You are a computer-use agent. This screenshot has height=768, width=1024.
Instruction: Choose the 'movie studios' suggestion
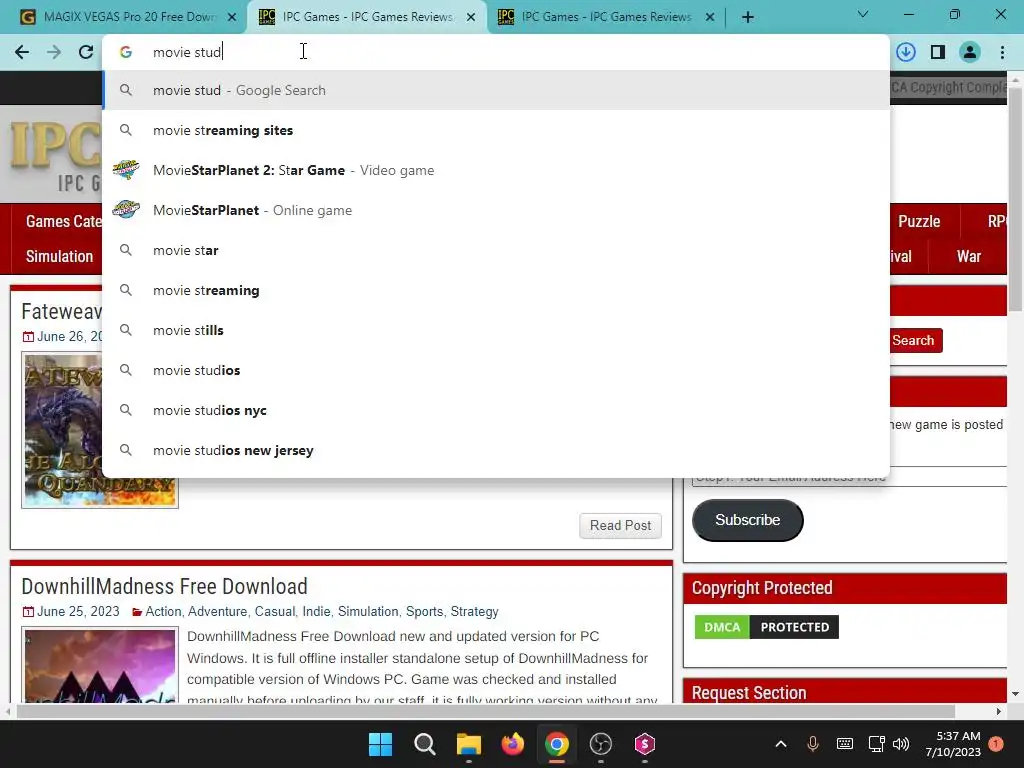pyautogui.click(x=496, y=370)
